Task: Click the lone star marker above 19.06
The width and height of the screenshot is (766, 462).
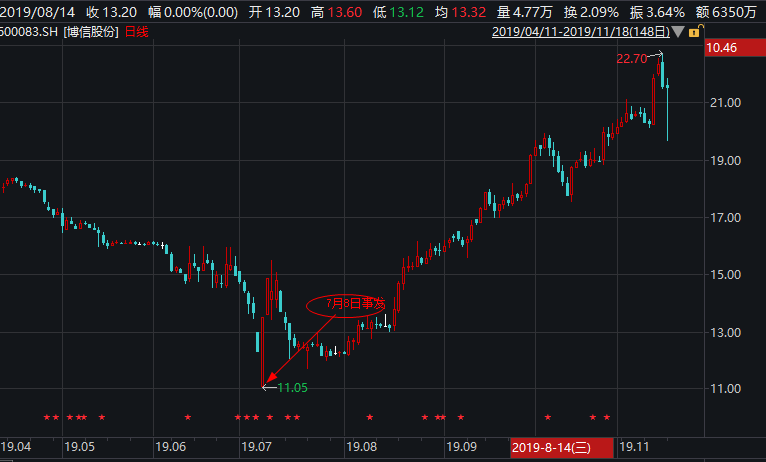Action: [187, 417]
